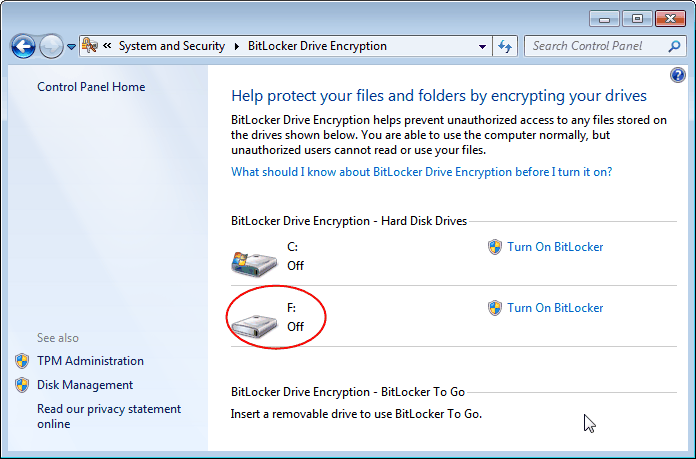This screenshot has height=459, width=696.
Task: Click the shield icon beside Disk Management
Action: [22, 385]
